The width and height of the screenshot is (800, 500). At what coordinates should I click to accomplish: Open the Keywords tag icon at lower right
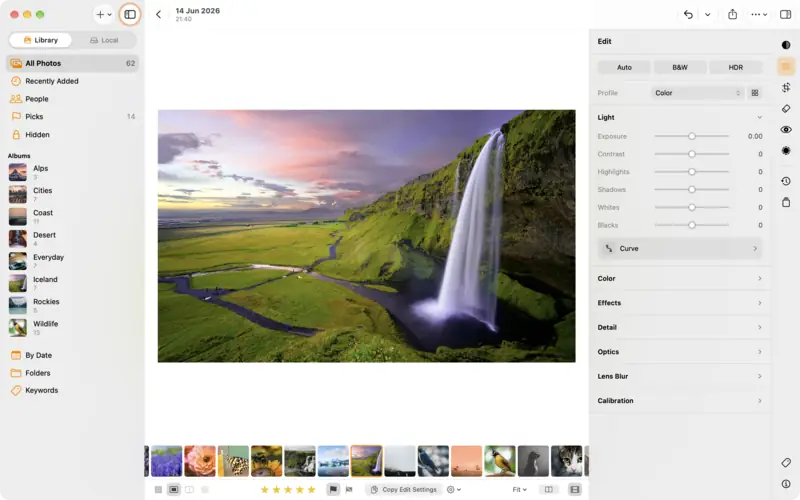[786, 463]
